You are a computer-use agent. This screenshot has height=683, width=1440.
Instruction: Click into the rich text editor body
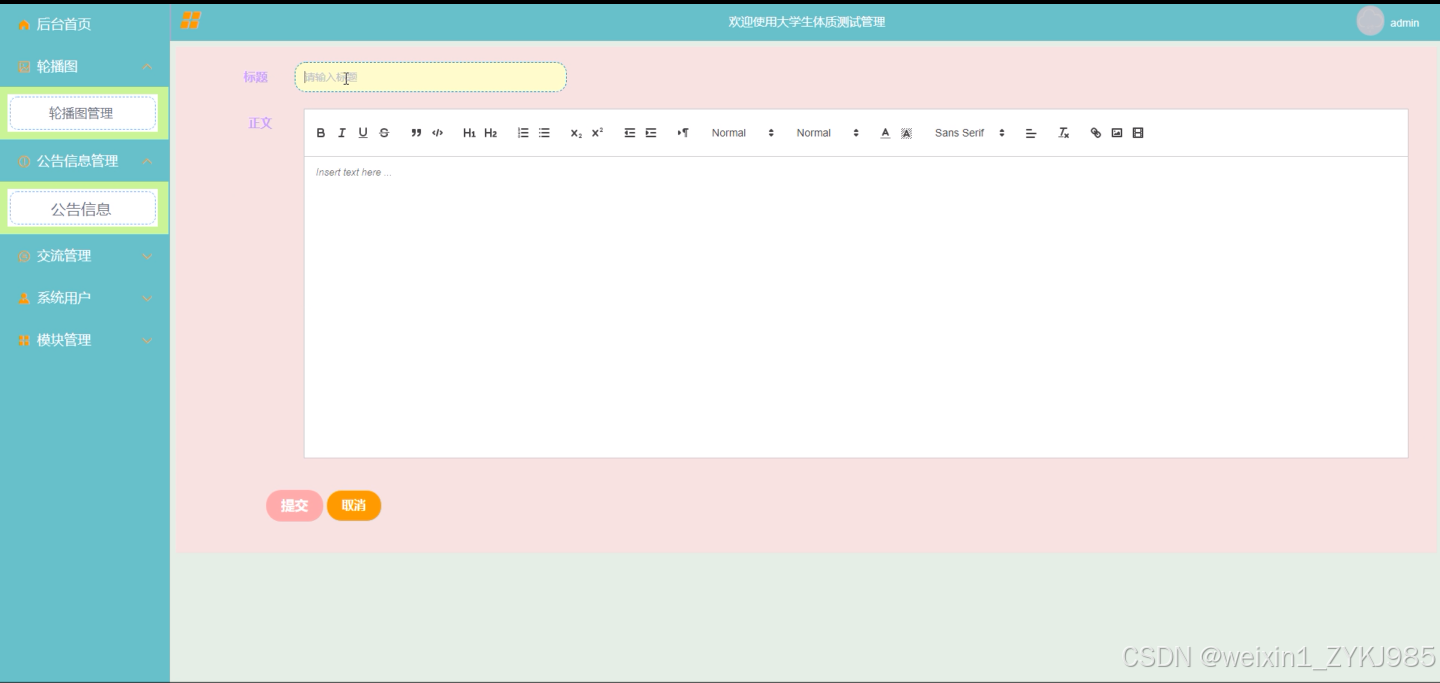tap(856, 307)
